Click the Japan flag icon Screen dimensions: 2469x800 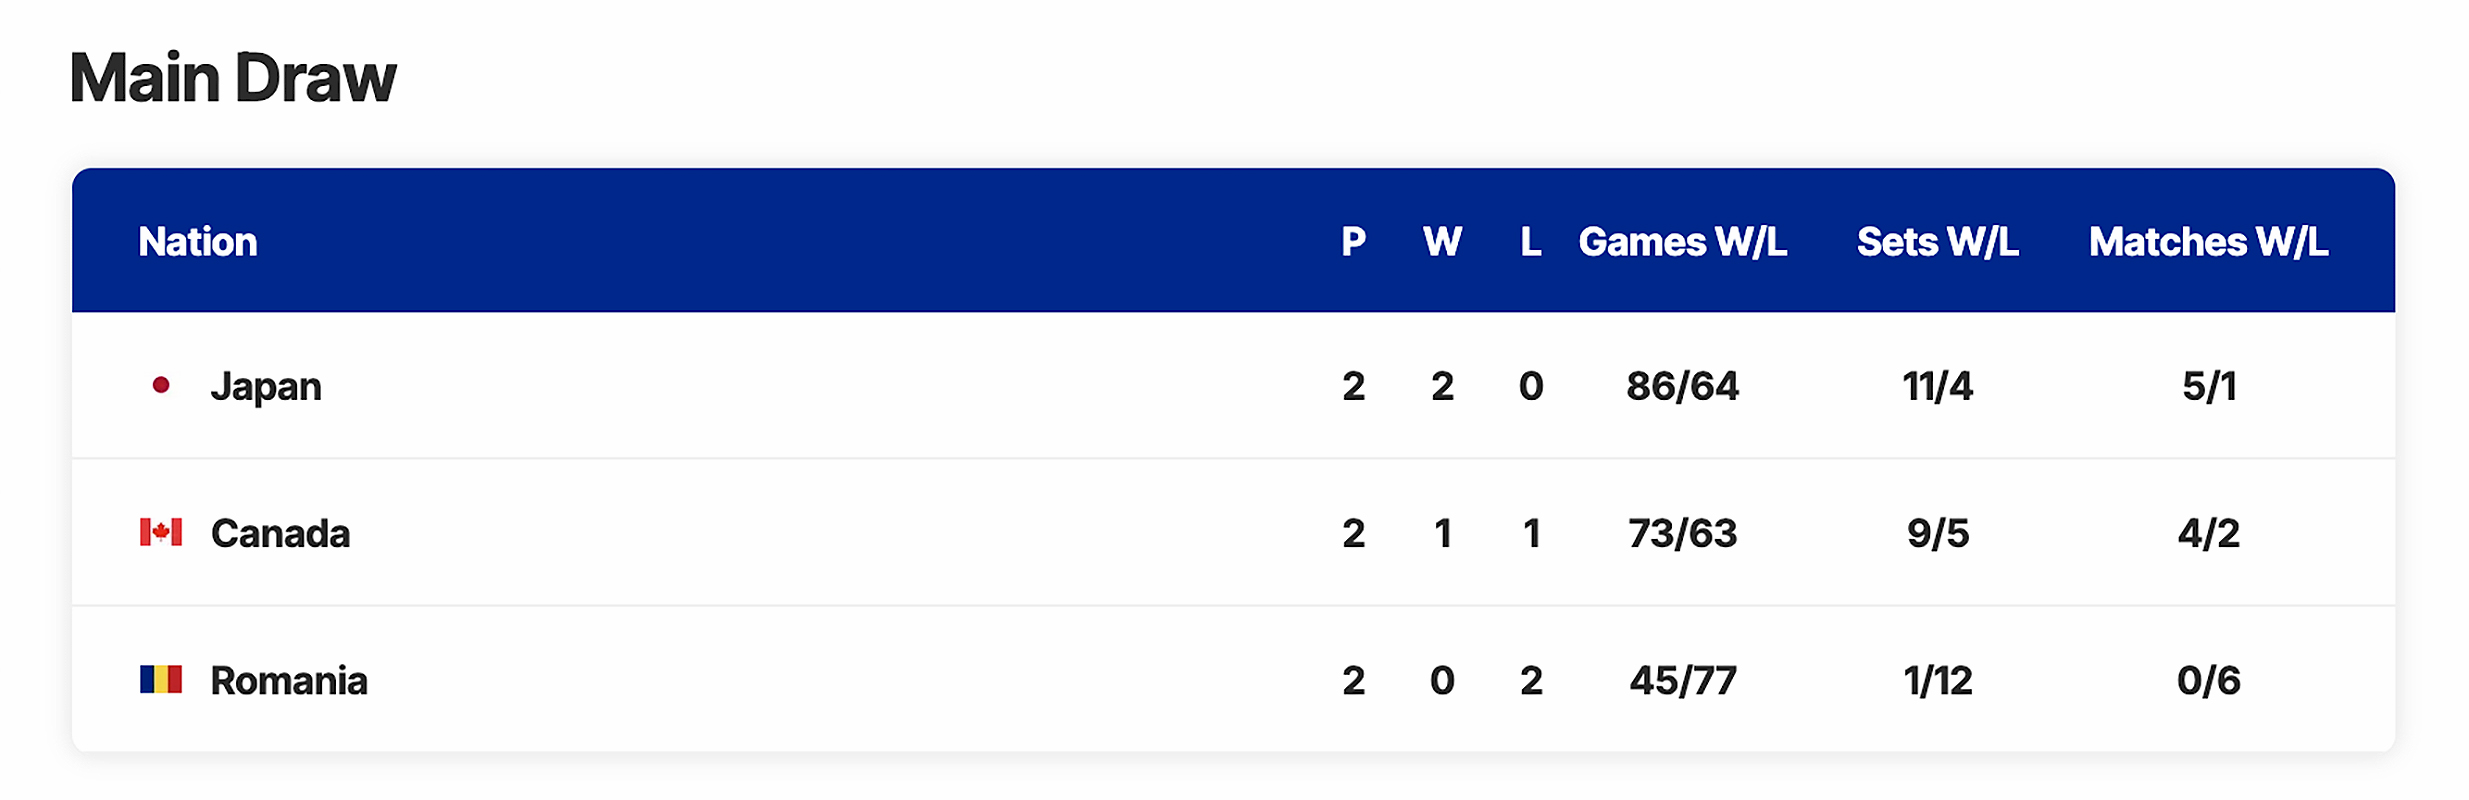click(x=160, y=386)
